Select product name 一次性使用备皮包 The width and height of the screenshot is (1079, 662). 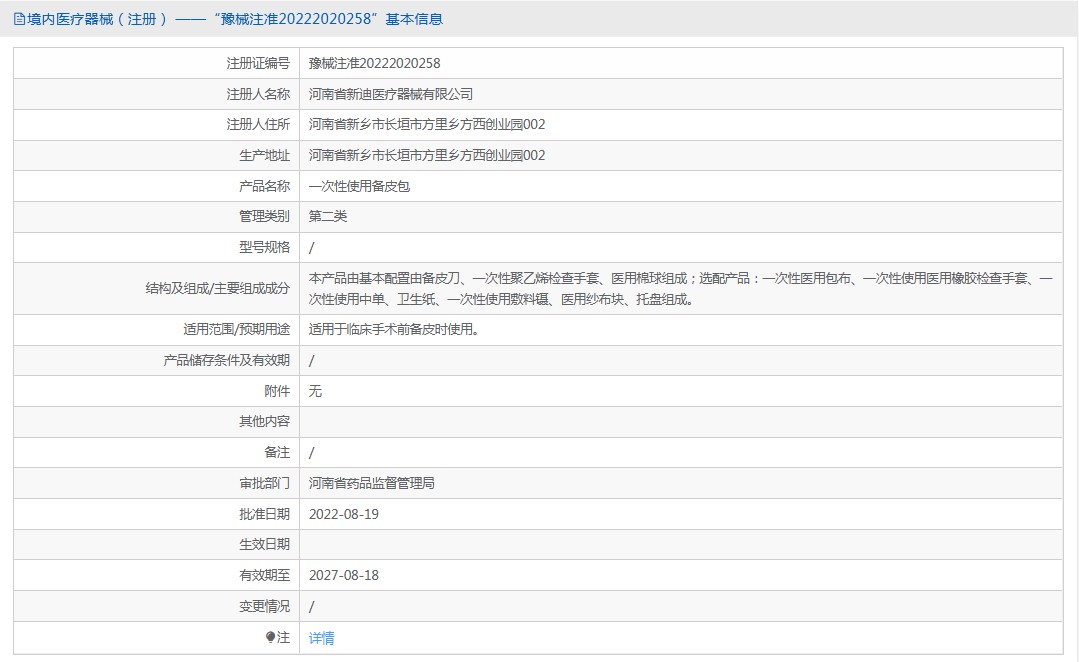pos(359,186)
